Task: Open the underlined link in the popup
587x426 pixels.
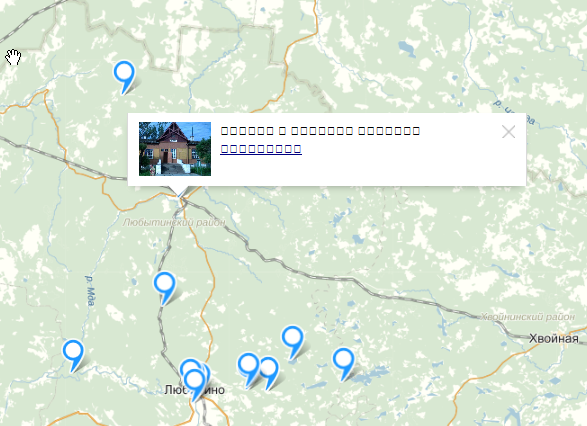Action: point(261,149)
